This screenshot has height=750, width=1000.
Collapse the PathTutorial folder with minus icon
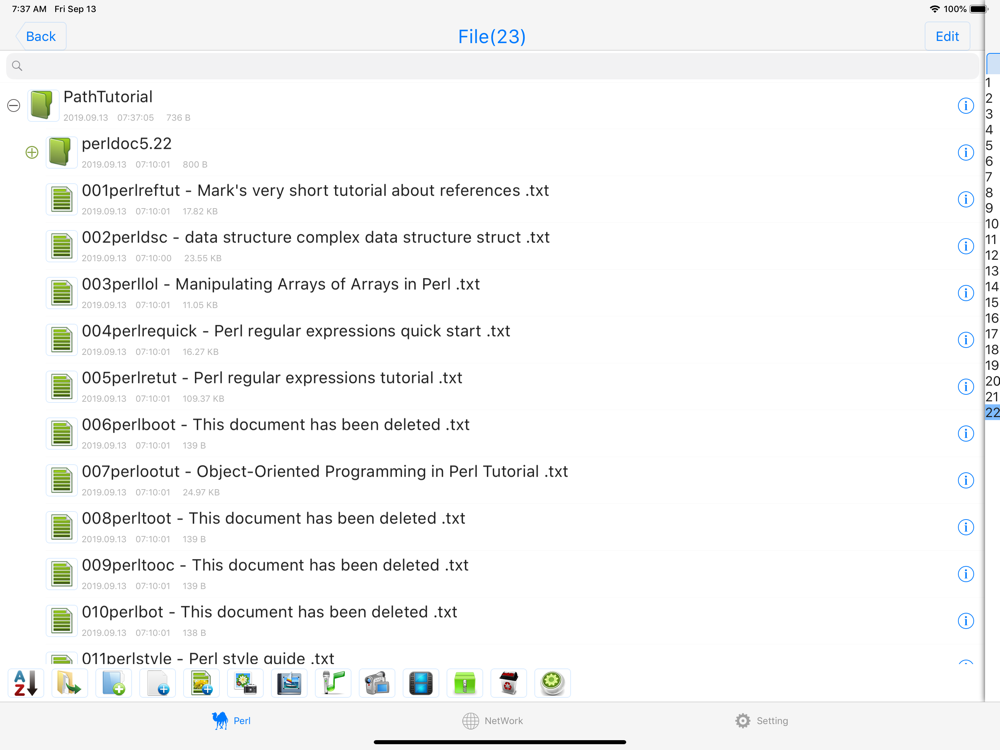pyautogui.click(x=13, y=106)
